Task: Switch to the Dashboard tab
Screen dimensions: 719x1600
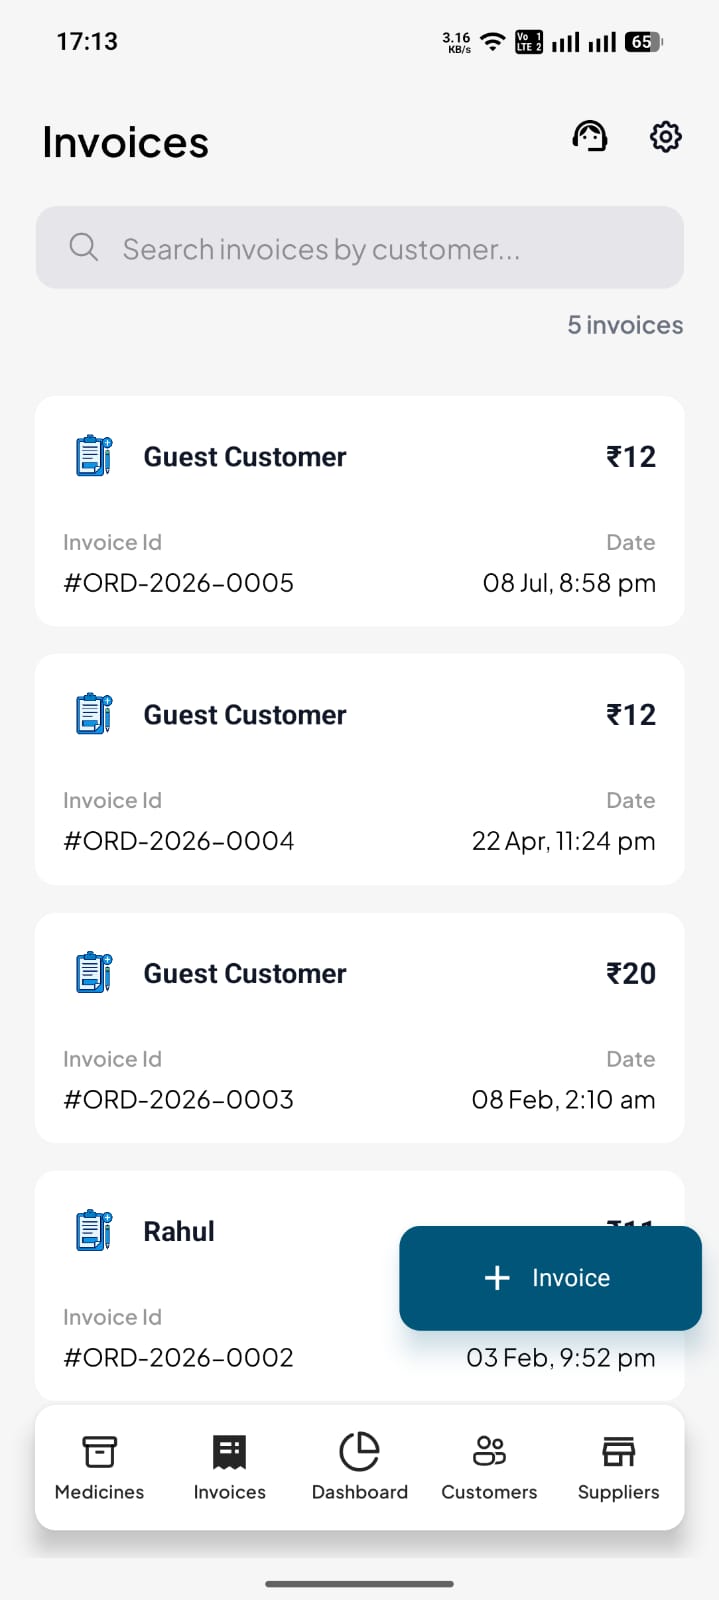Action: pos(359,1467)
